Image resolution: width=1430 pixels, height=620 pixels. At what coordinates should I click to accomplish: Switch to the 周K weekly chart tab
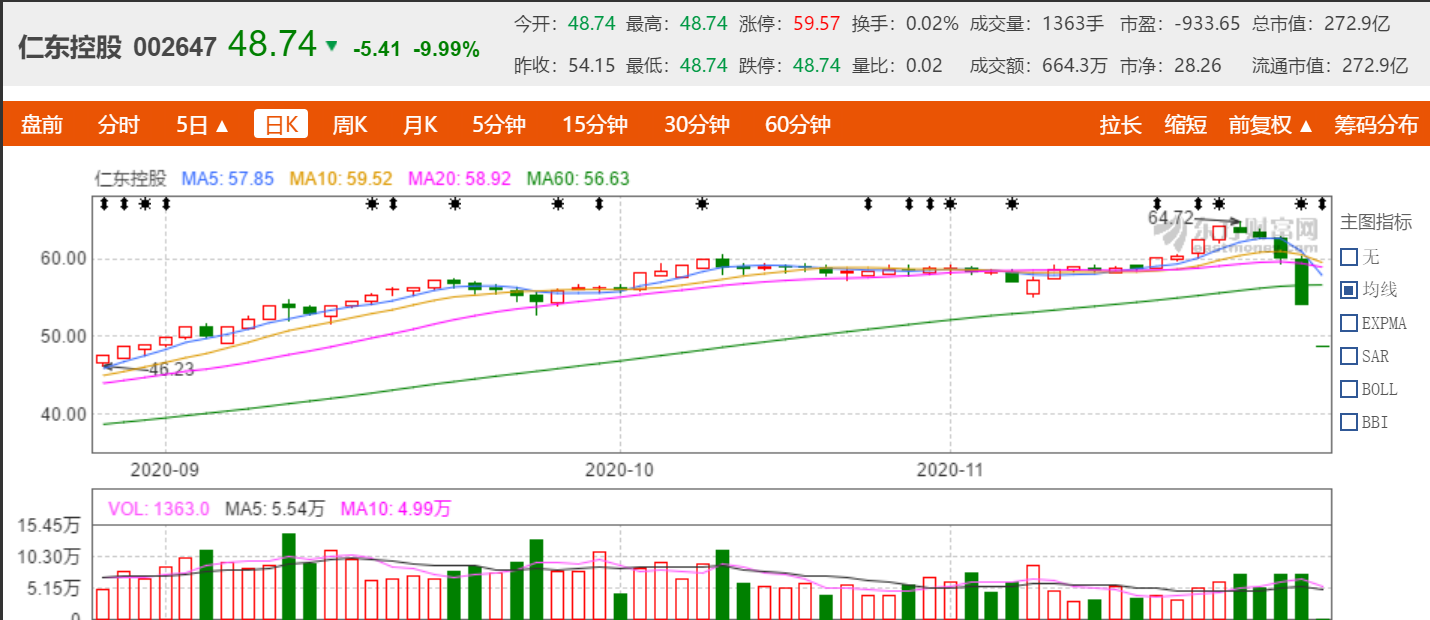click(x=348, y=124)
